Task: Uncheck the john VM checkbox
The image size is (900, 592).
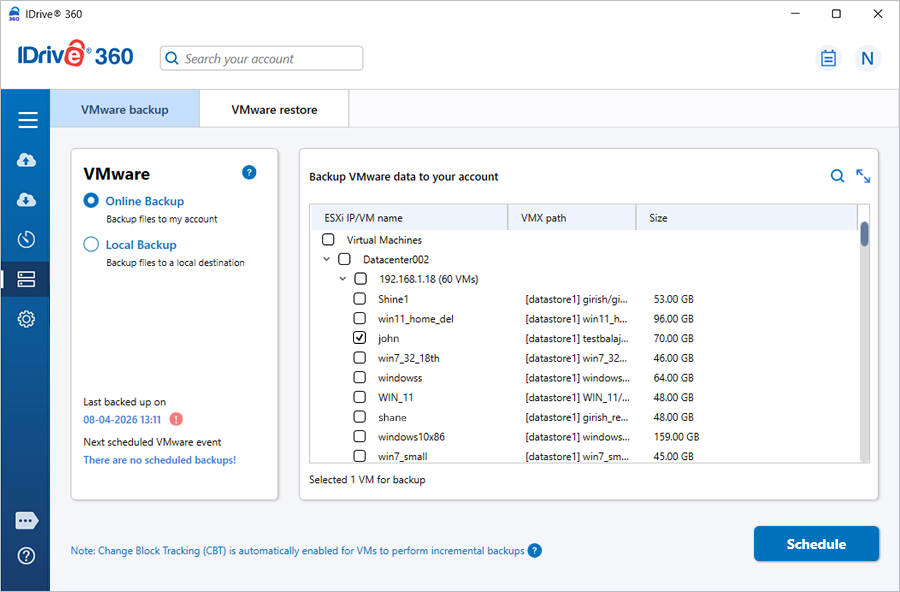Action: tap(359, 338)
